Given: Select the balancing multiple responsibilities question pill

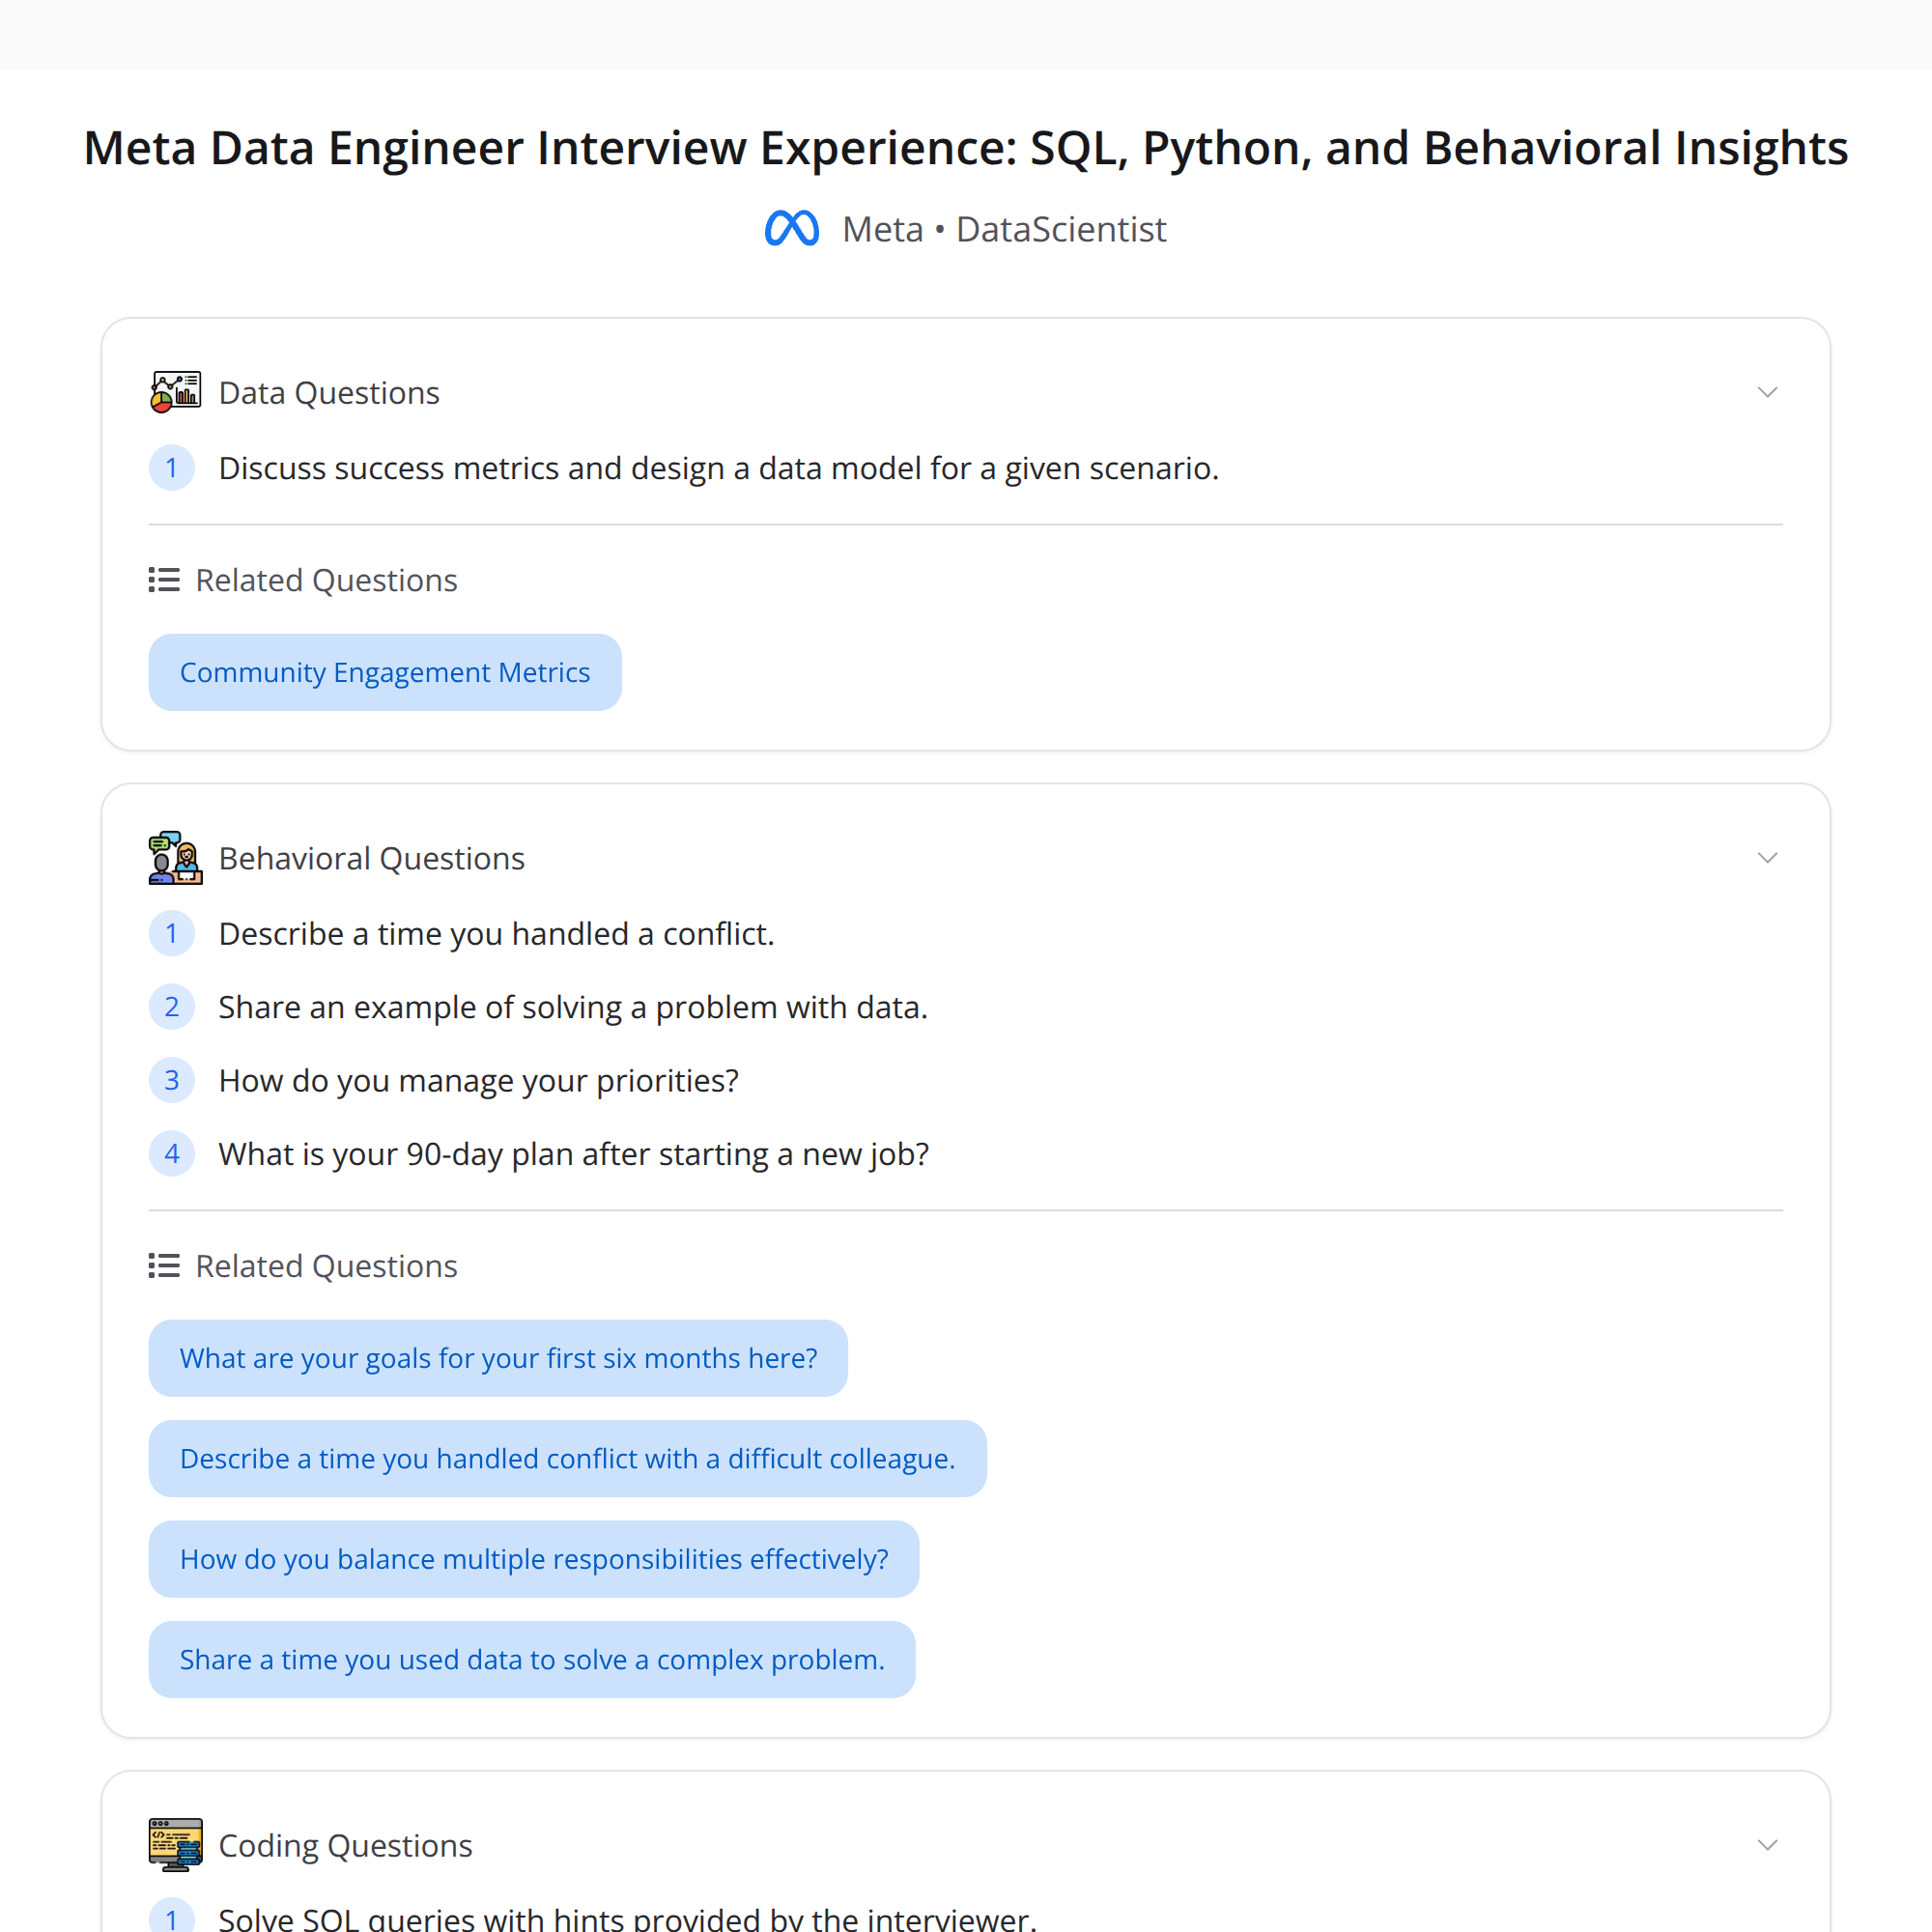Looking at the screenshot, I should click(533, 1558).
